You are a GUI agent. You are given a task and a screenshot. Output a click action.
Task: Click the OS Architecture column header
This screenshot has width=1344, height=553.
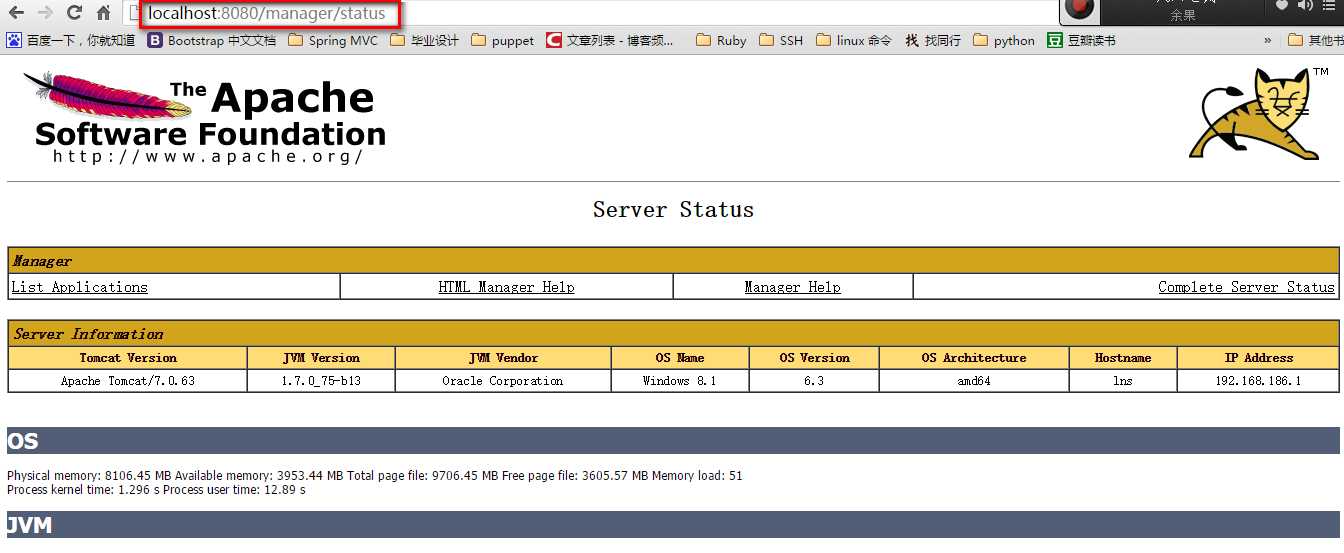coord(974,358)
